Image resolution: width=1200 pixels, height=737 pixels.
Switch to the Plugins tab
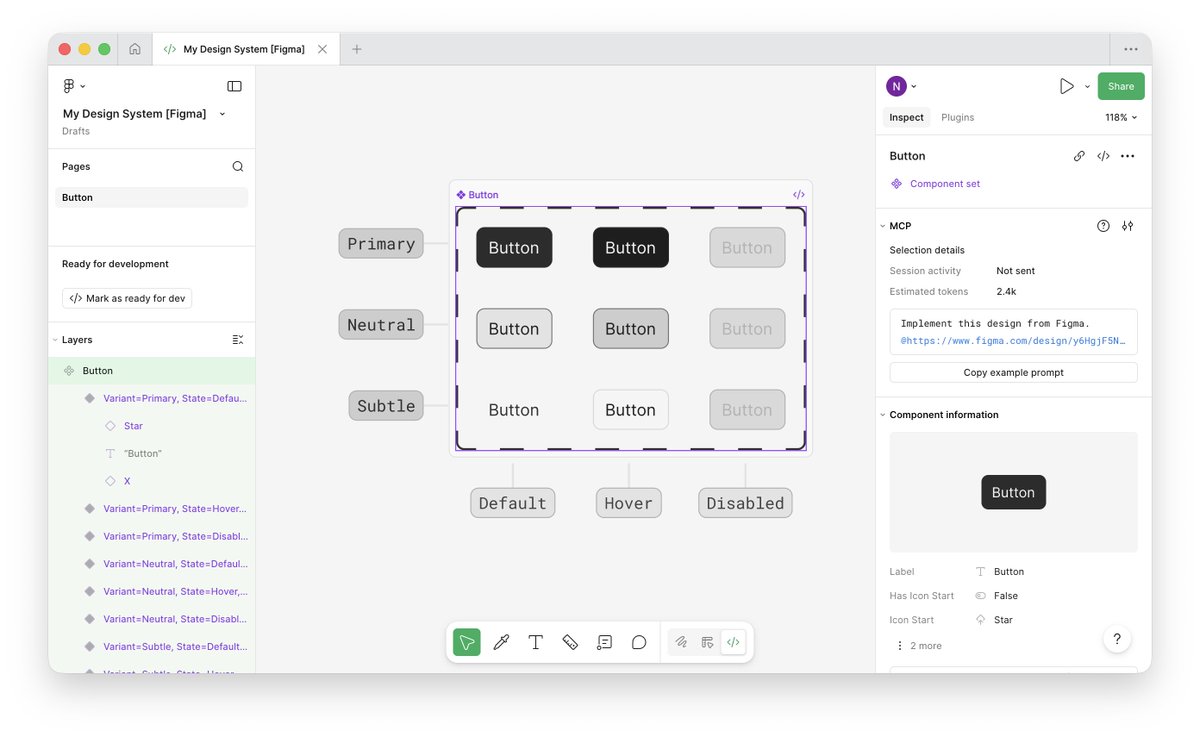click(x=958, y=117)
